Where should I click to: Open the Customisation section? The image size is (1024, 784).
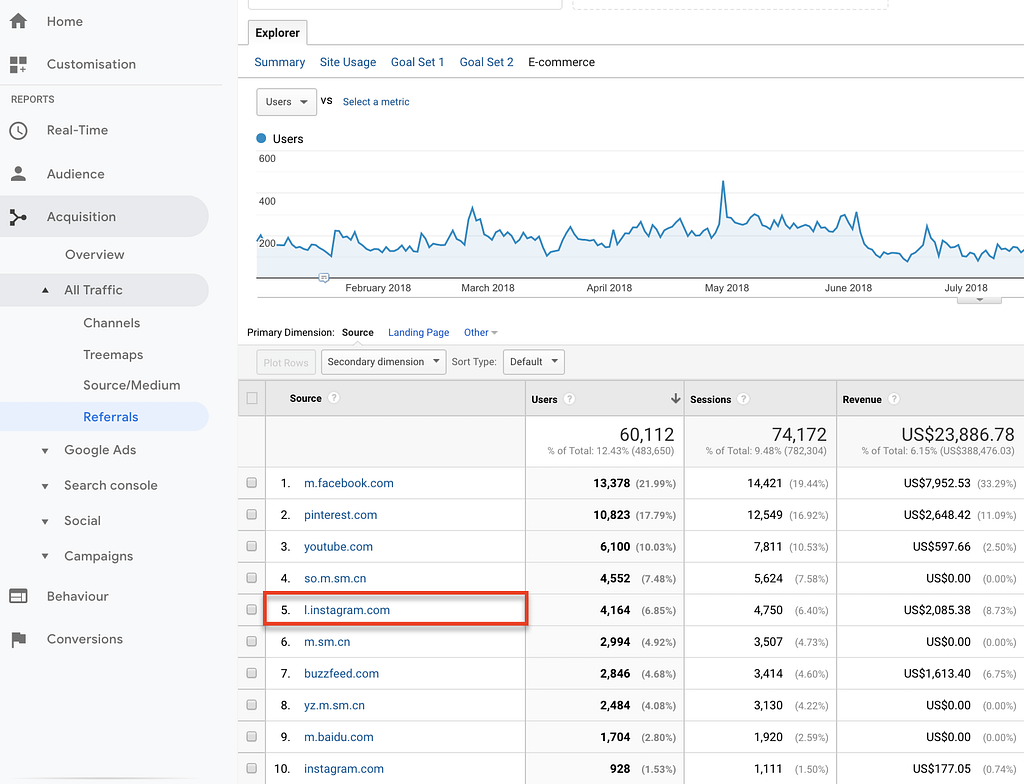(91, 63)
